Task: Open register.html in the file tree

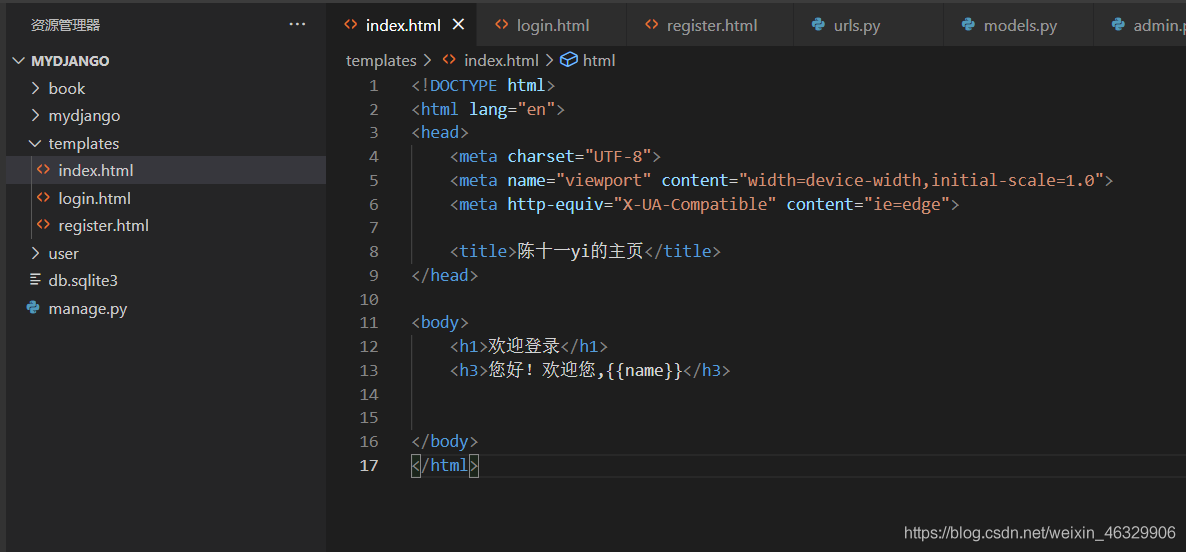Action: (x=103, y=226)
